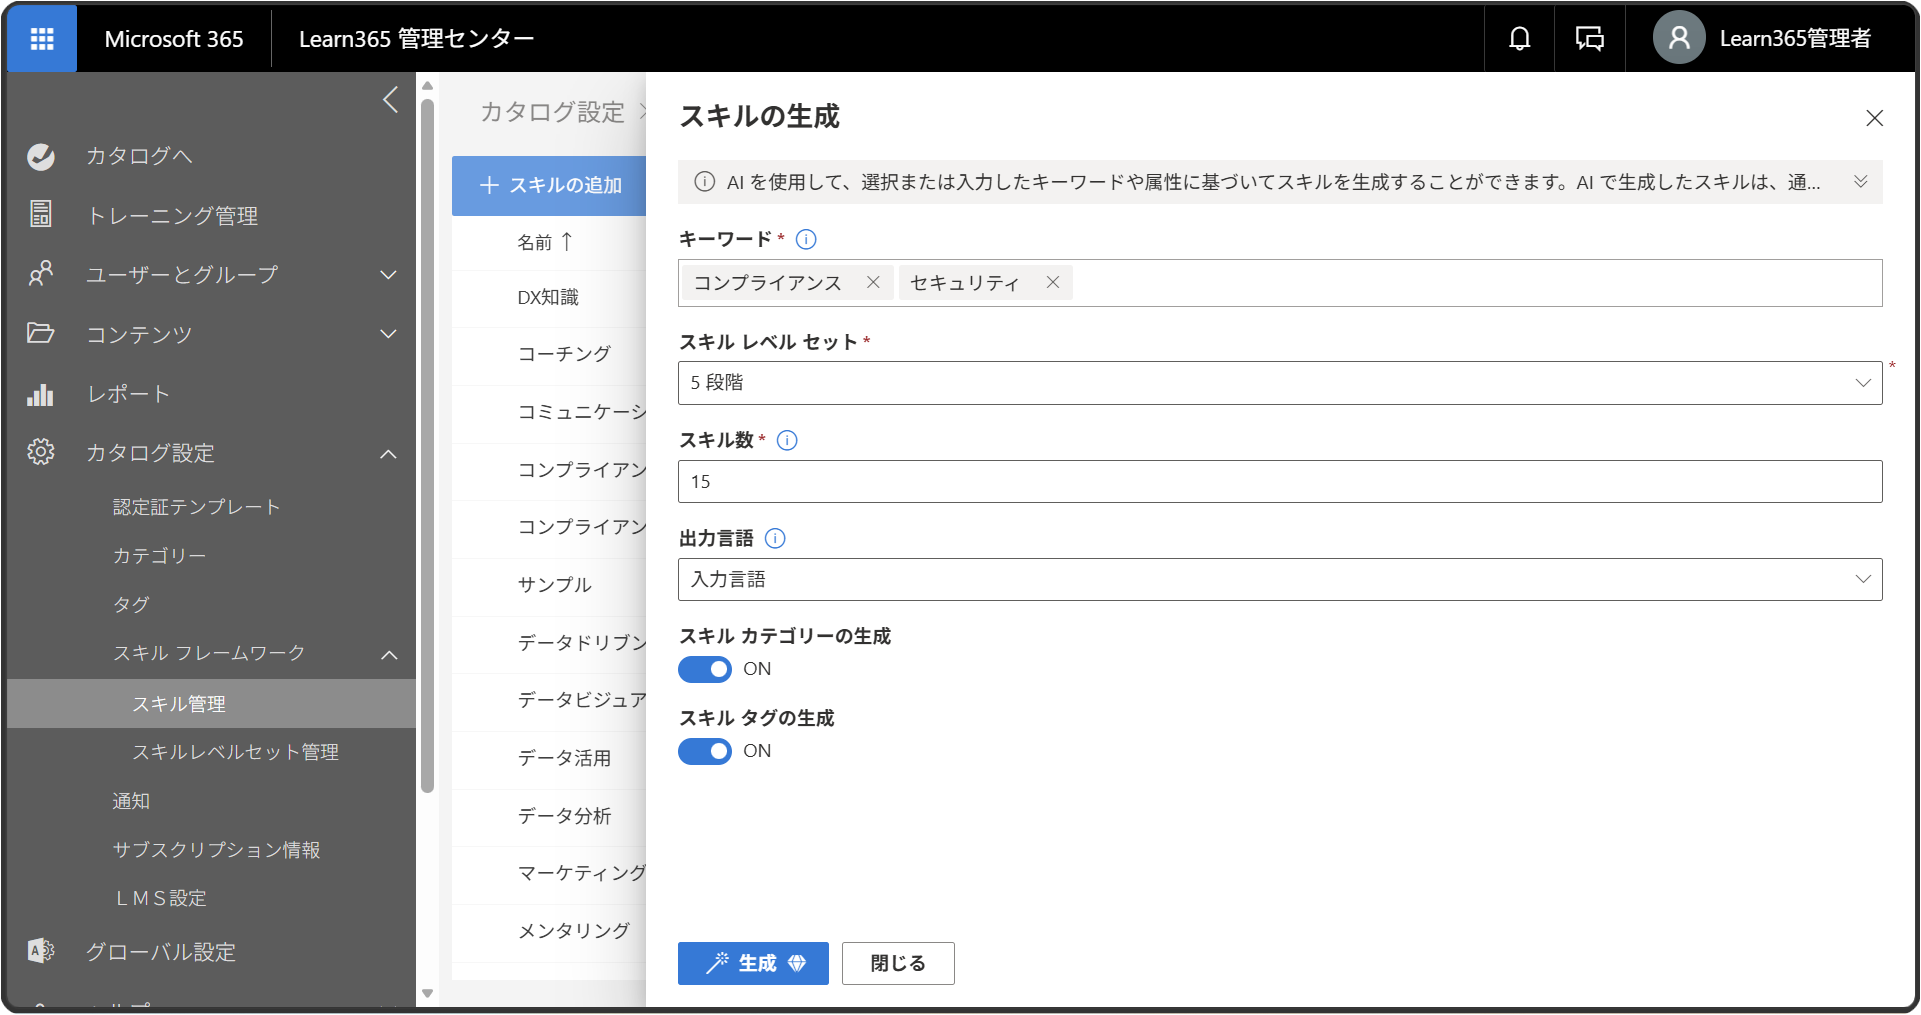
Task: Click the カタログへ icon
Action: 41,156
